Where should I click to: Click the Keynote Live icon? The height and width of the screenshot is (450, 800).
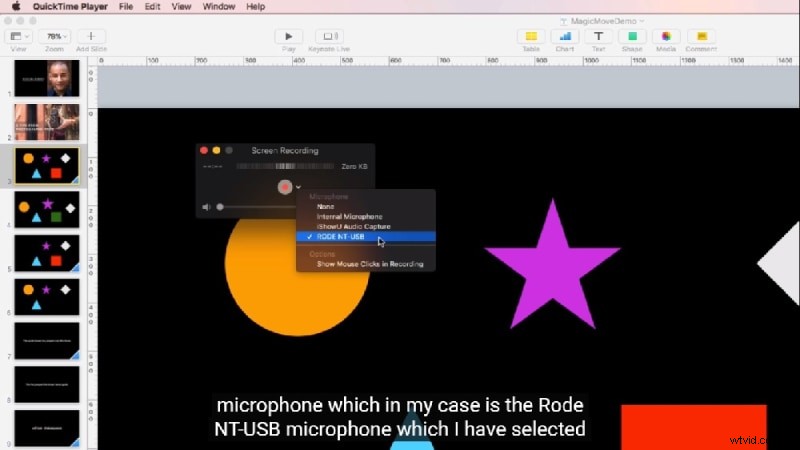[x=329, y=36]
